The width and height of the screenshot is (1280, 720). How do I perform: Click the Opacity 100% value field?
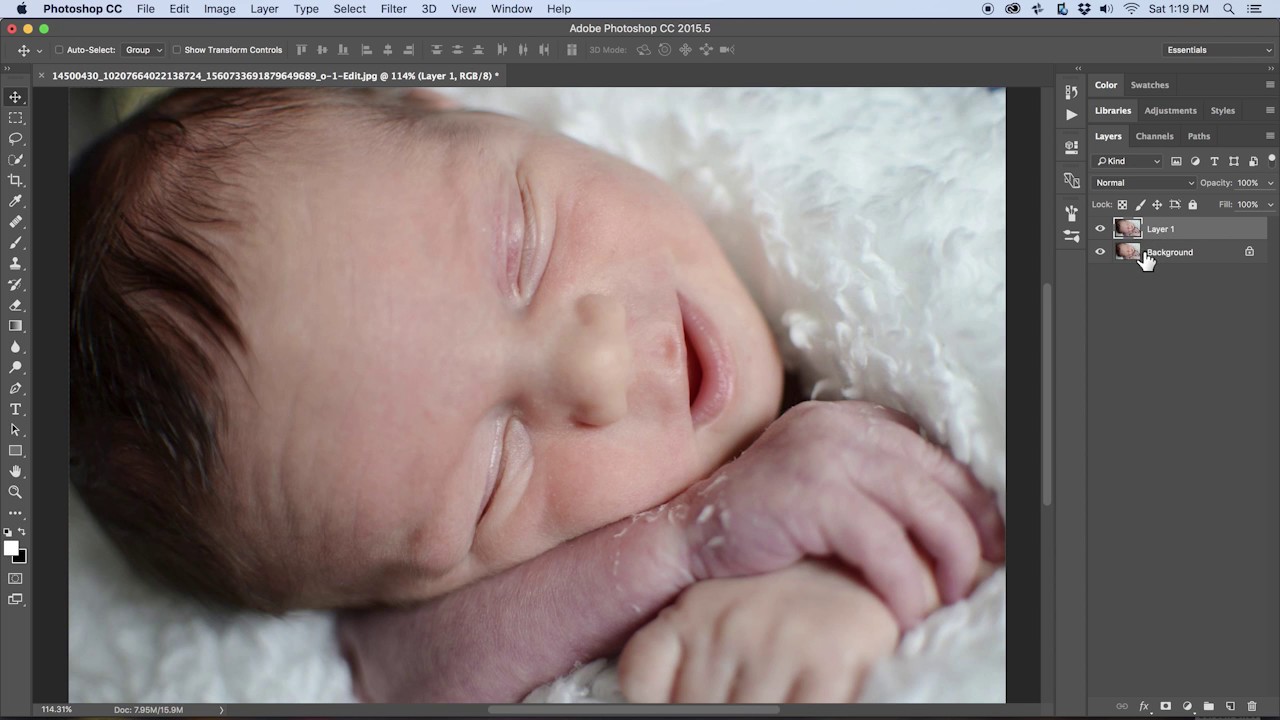tap(1248, 183)
